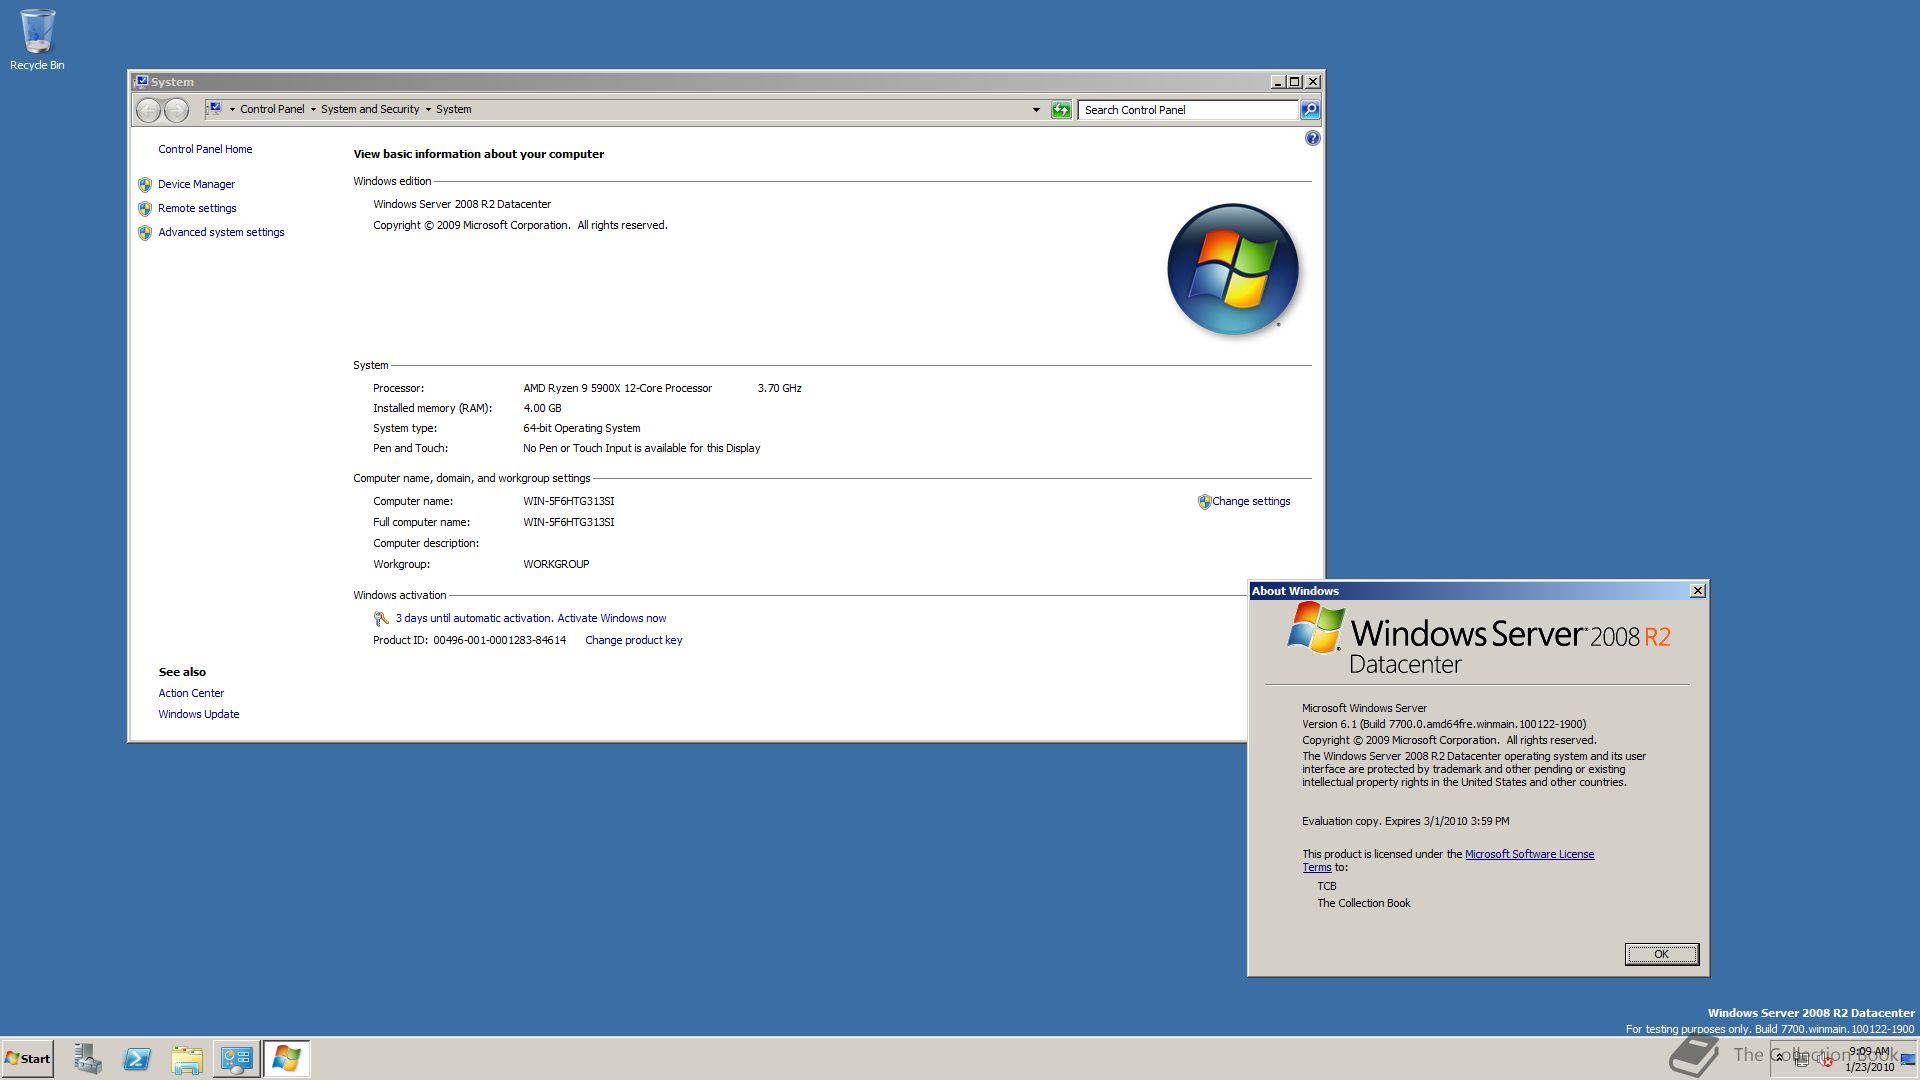Refresh the System page via green refresh icon
Image resolution: width=1920 pixels, height=1080 pixels.
[1061, 110]
